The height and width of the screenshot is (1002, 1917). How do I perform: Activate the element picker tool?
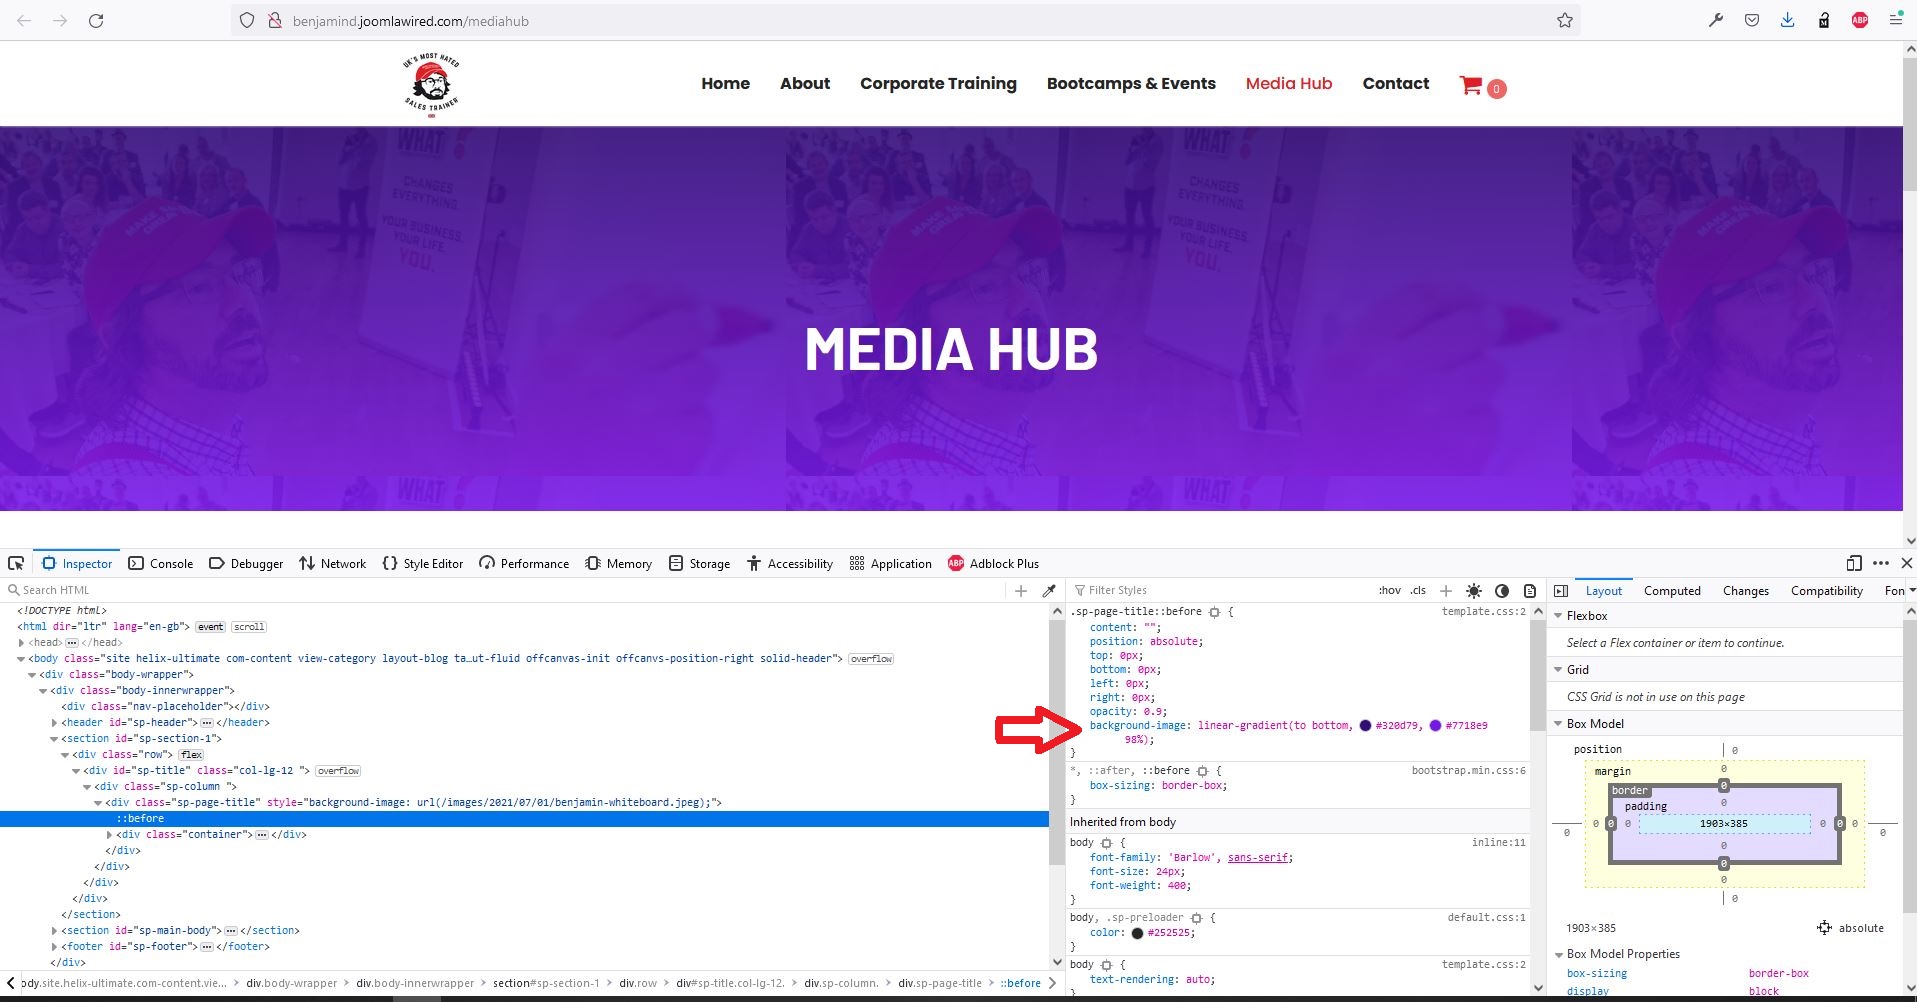[16, 563]
